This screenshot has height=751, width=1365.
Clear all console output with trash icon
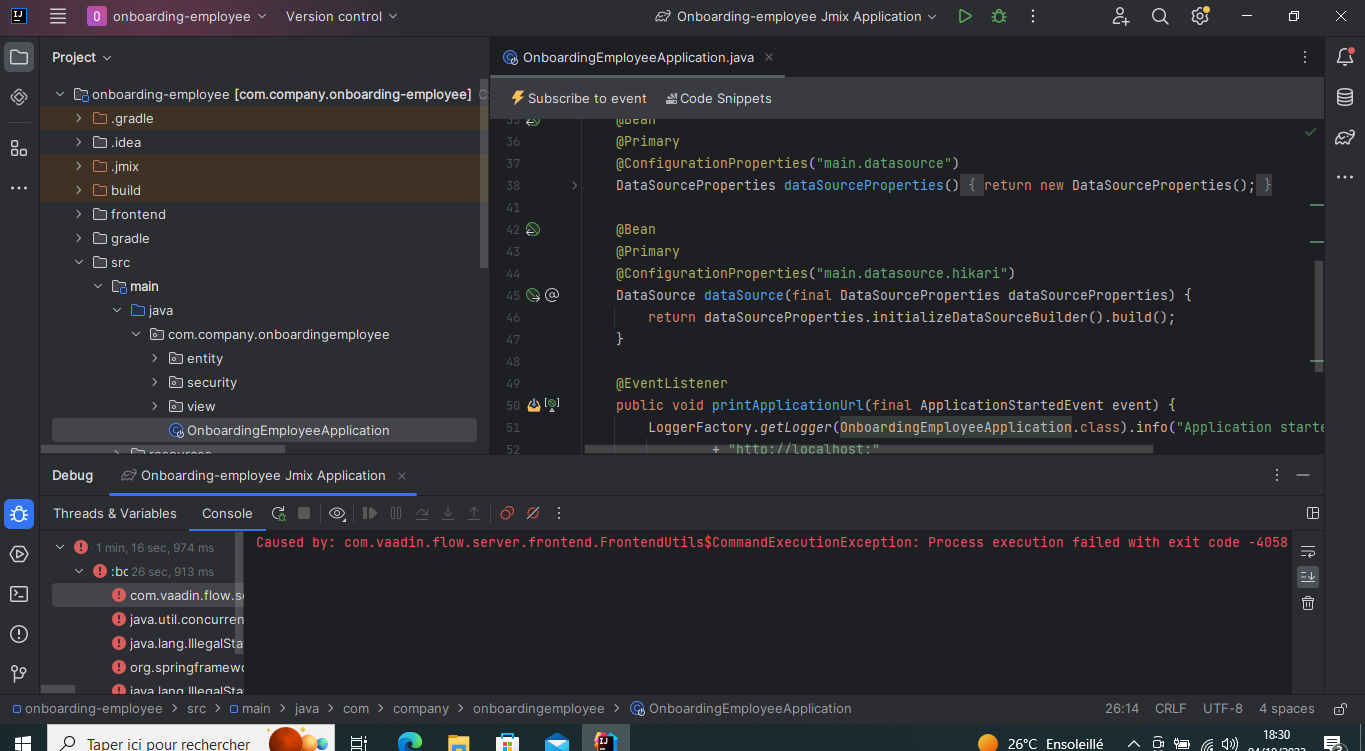pyautogui.click(x=1308, y=603)
